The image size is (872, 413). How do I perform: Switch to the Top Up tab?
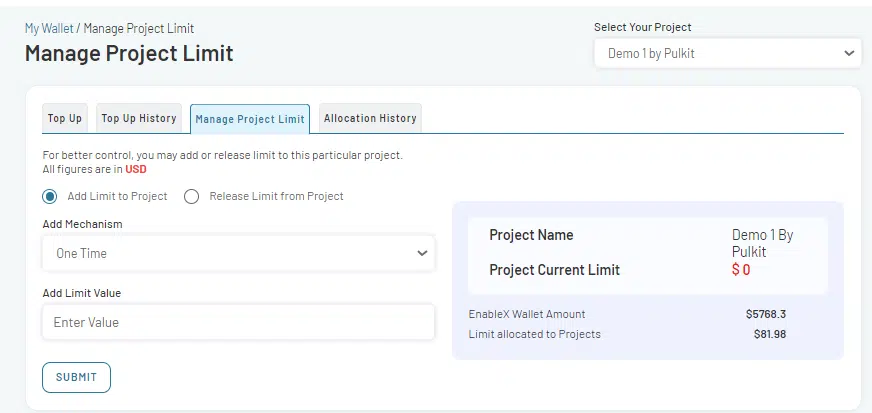[x=65, y=118]
